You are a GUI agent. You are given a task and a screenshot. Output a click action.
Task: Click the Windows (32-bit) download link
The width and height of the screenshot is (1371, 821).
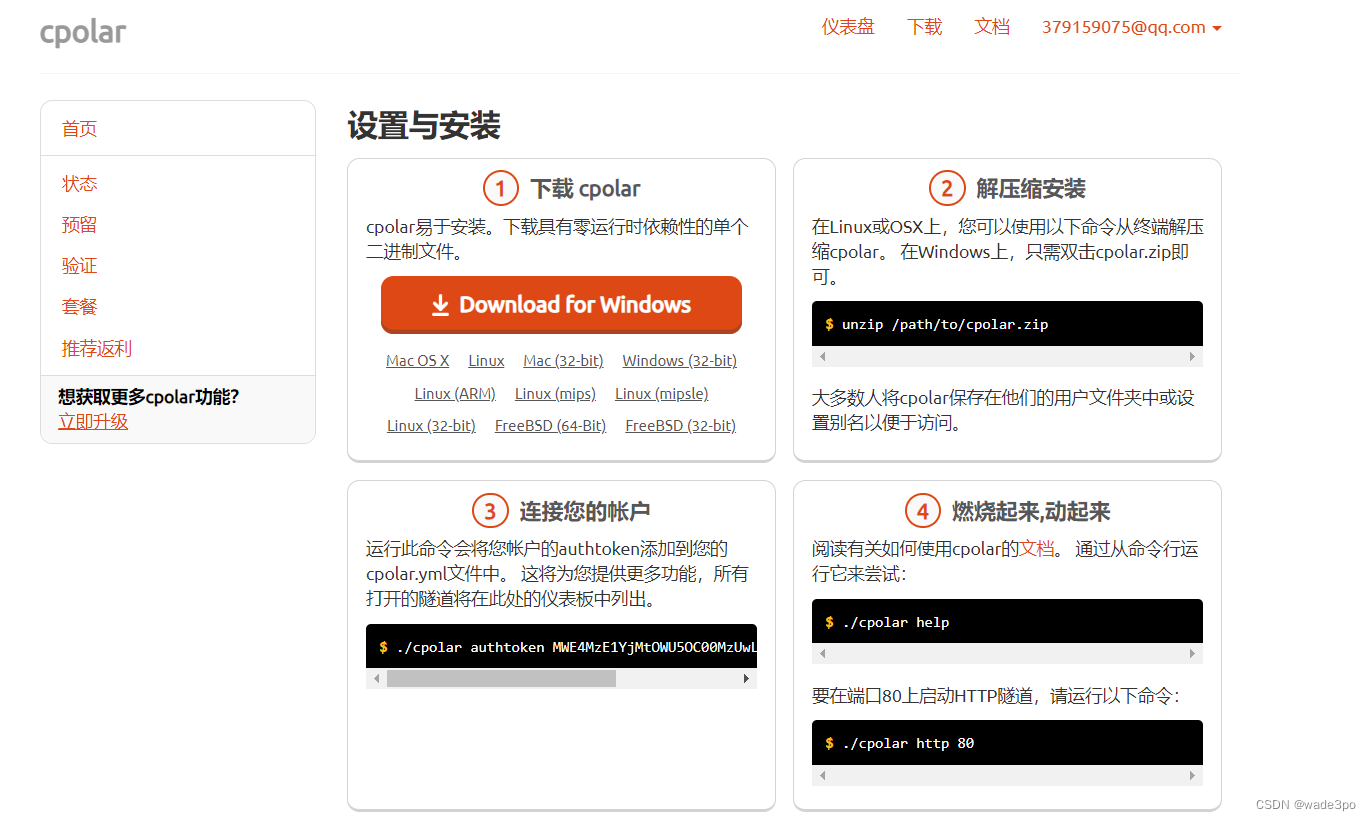click(x=680, y=361)
